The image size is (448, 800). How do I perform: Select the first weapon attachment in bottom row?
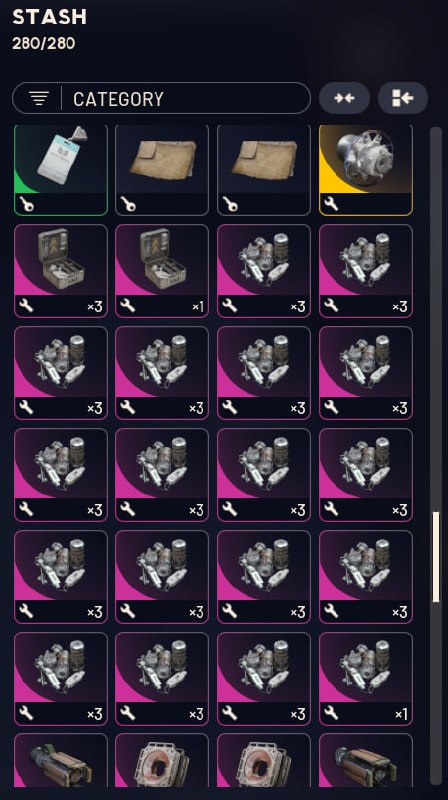click(61, 760)
